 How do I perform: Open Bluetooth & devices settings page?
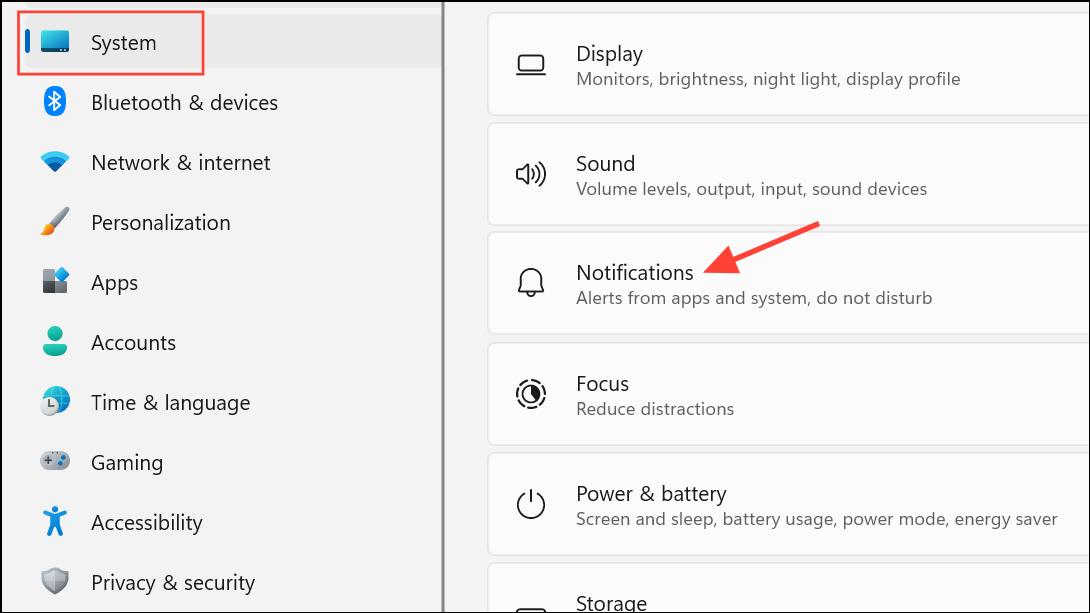pyautogui.click(x=184, y=103)
